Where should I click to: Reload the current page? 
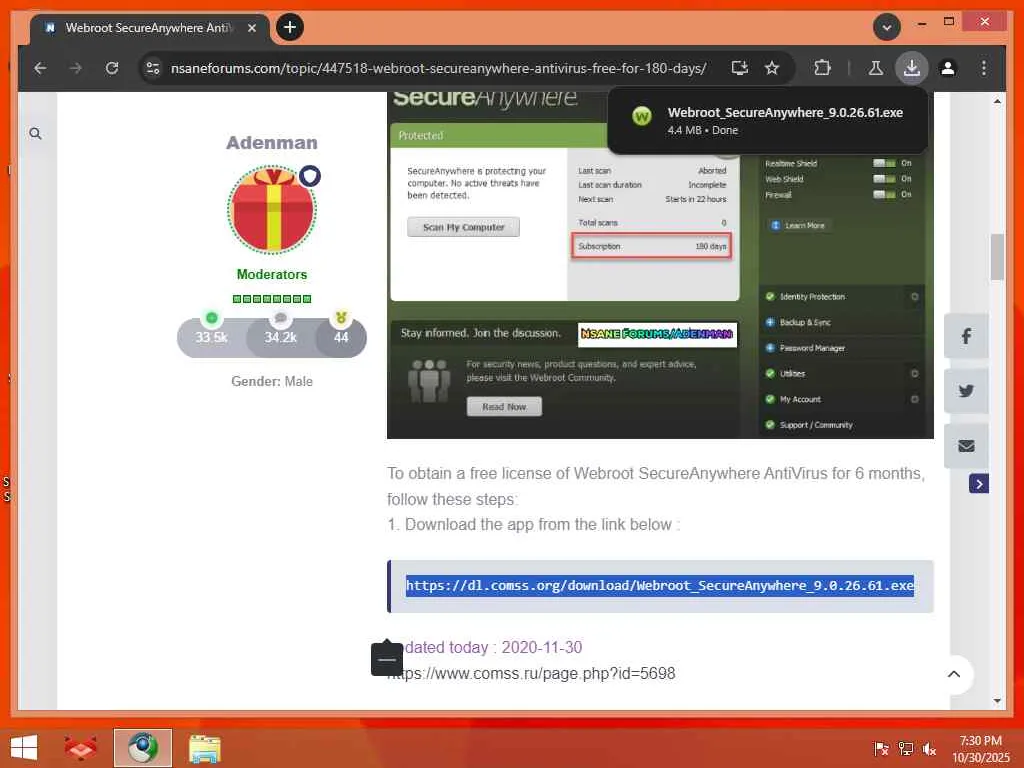coord(112,68)
